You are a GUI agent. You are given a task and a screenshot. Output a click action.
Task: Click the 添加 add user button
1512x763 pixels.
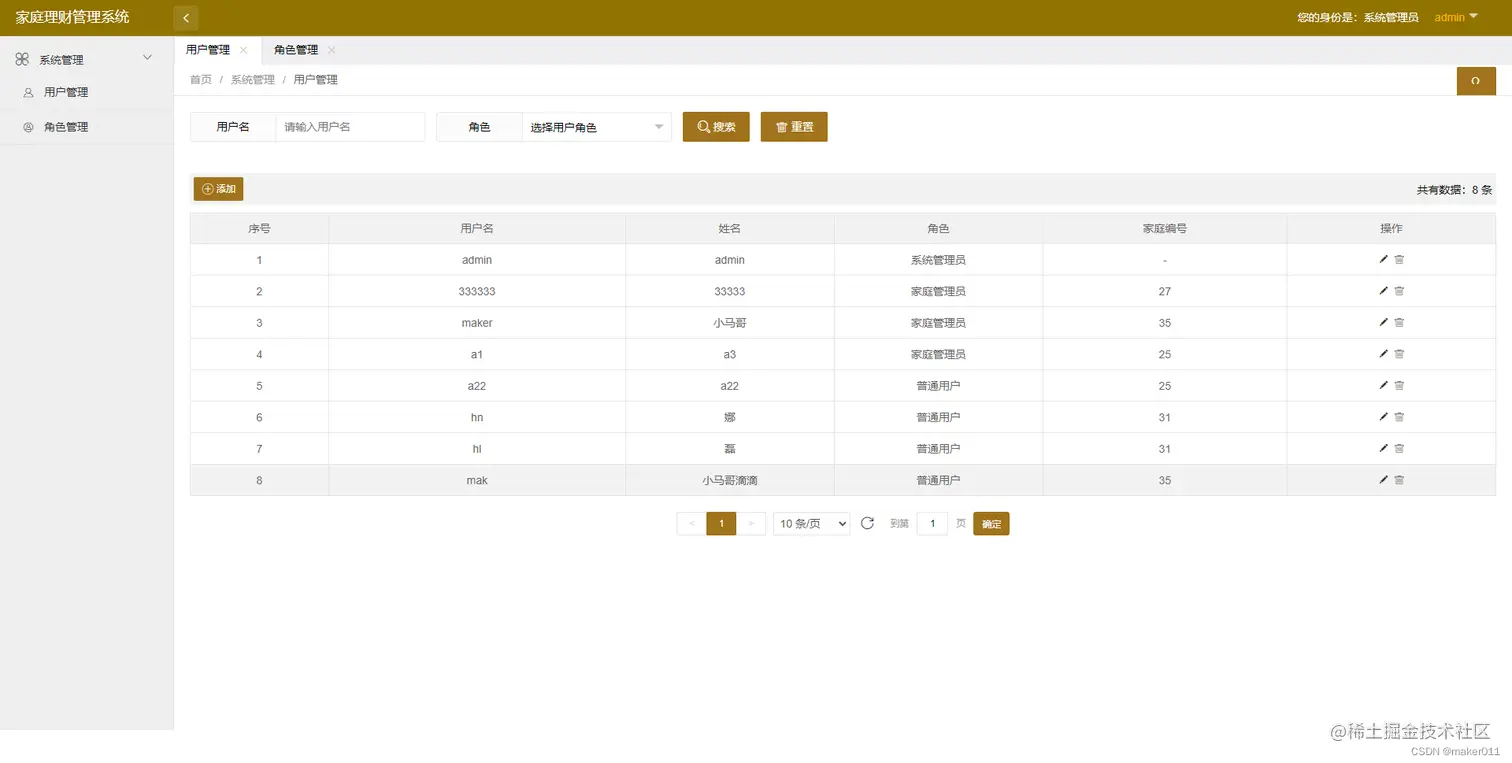point(218,189)
